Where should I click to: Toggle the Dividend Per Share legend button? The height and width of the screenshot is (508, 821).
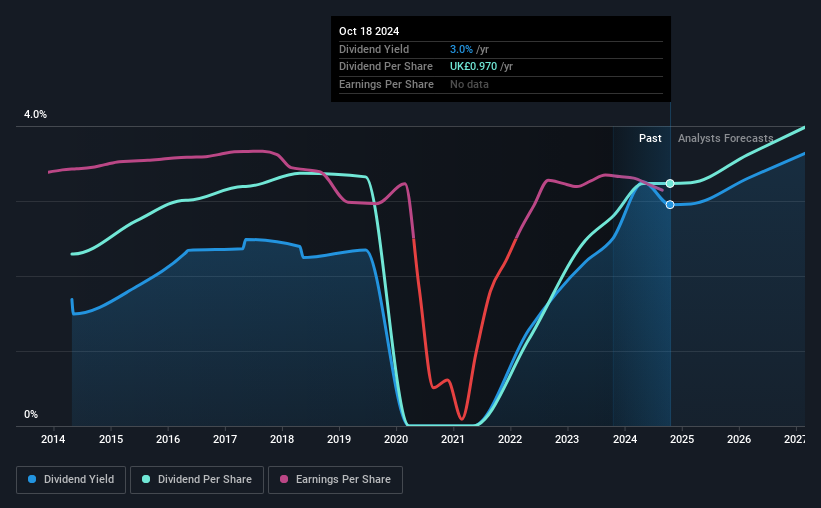tap(197, 480)
